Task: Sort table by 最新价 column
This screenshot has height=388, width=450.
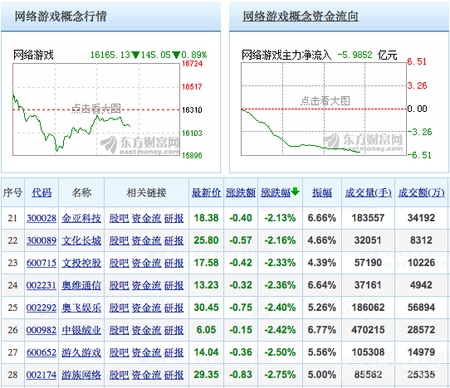Action: pyautogui.click(x=206, y=192)
